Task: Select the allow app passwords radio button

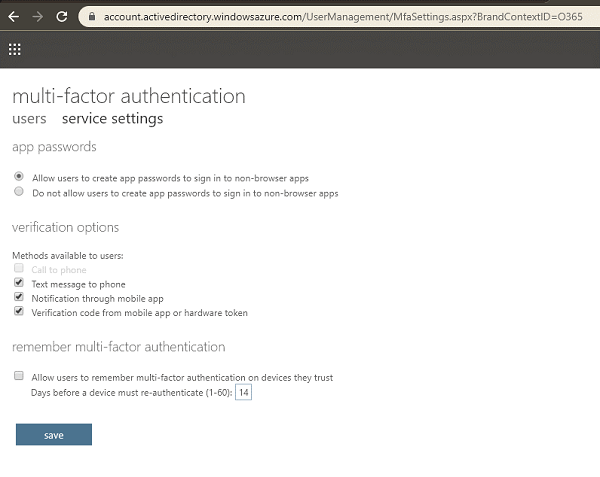Action: click(18, 176)
